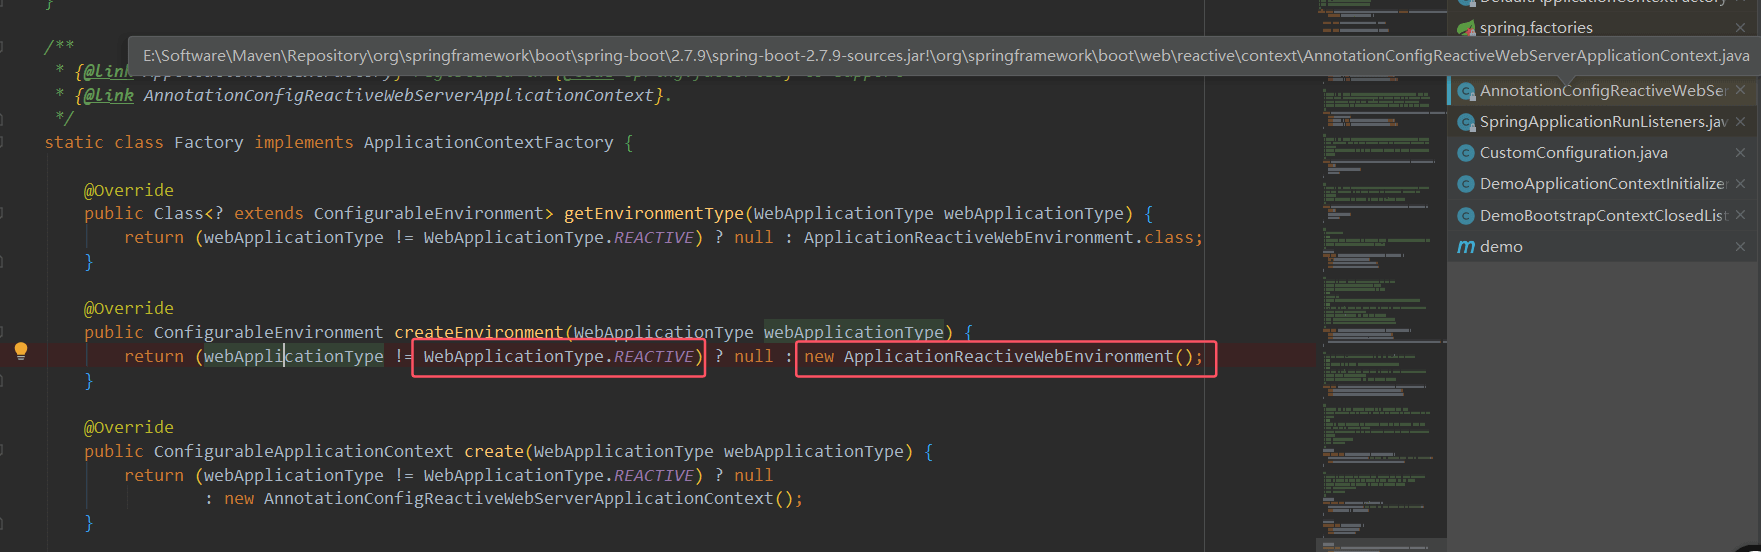Screen dimensions: 1761x552
Task: Follow the AnnotationConfigReactiveWebServerApplicationContext Javadoc link
Action: click(398, 95)
